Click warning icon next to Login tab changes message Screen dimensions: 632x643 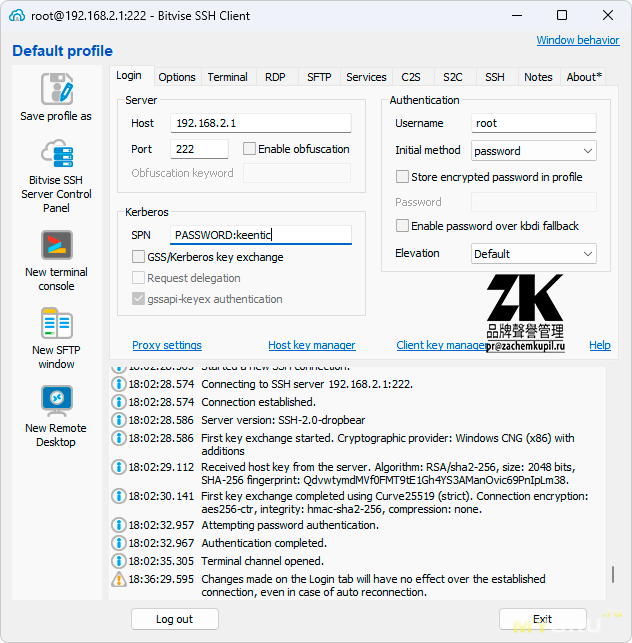coord(119,579)
